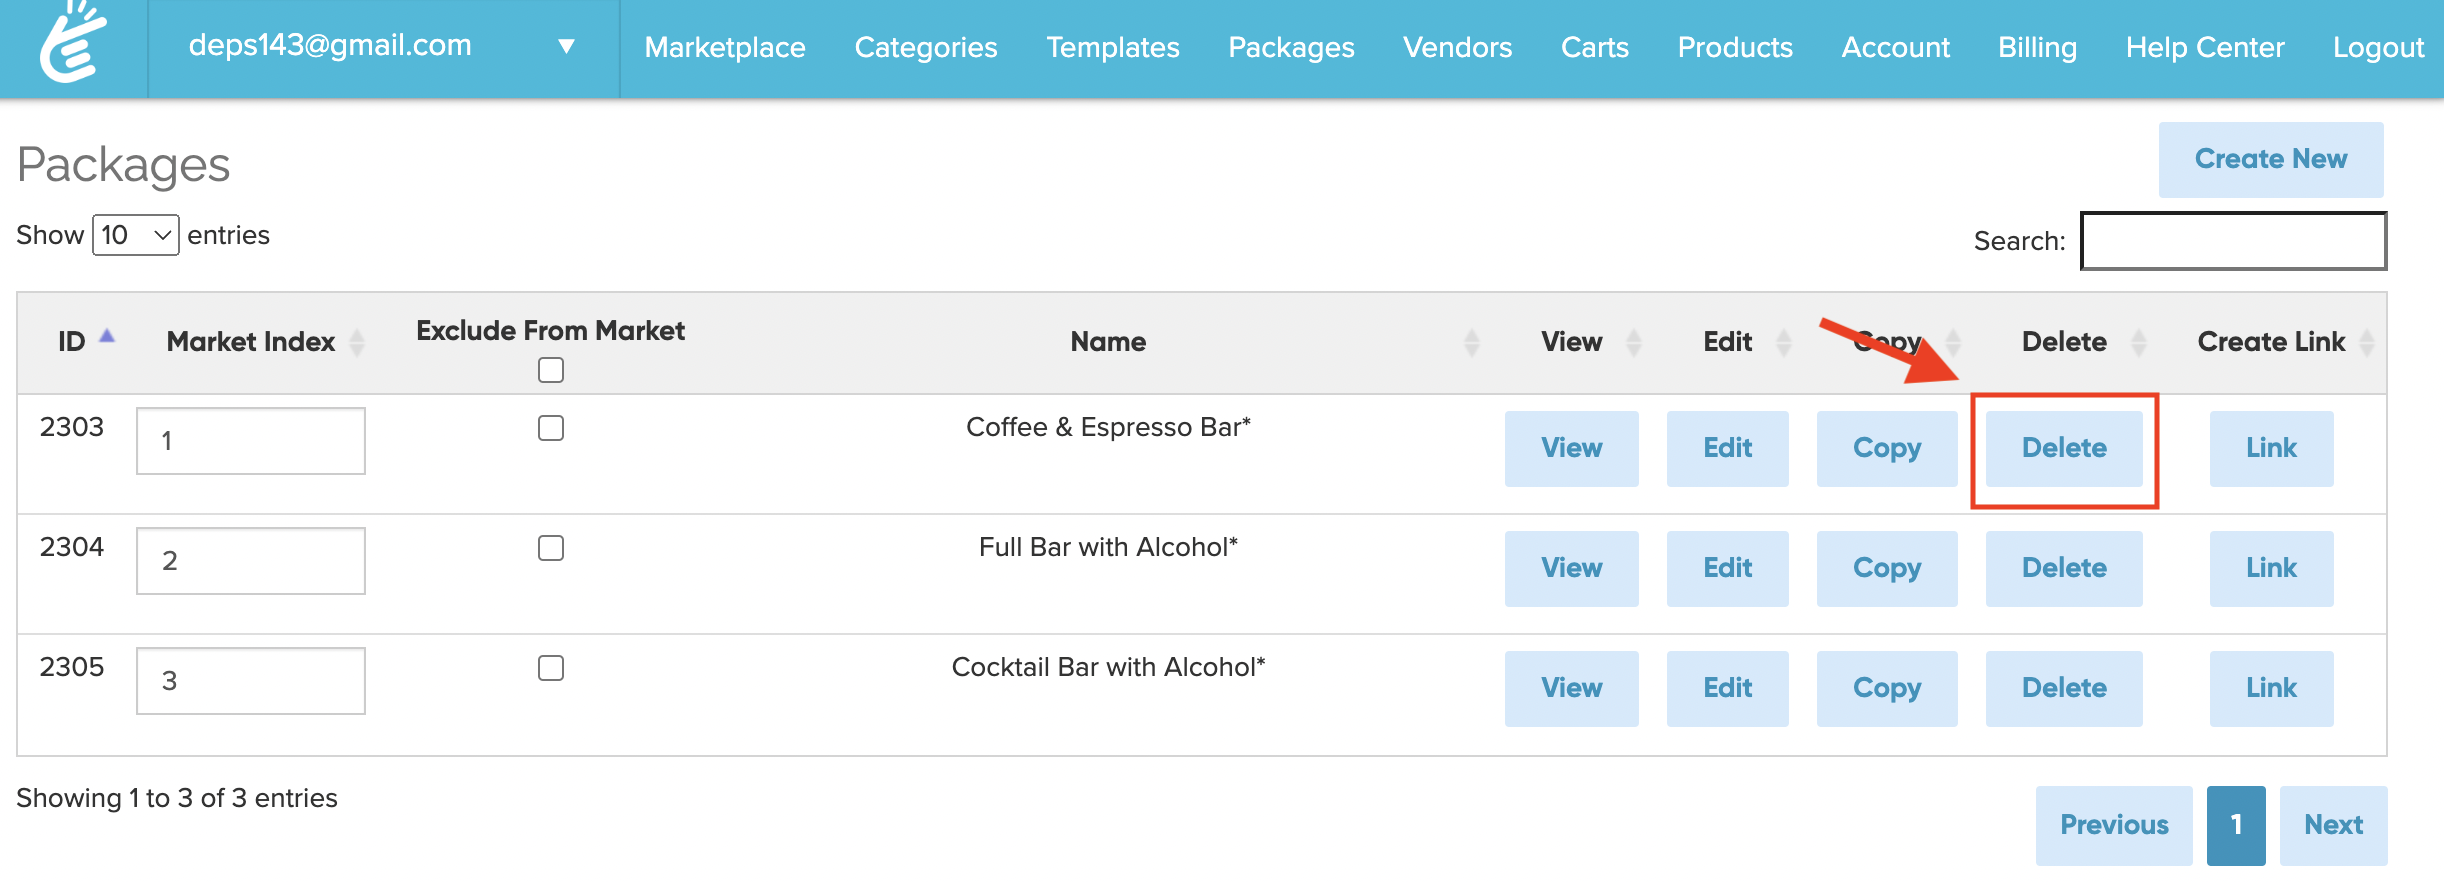Delete the Coffee & Espresso Bar package
The width and height of the screenshot is (2444, 882).
[2064, 448]
